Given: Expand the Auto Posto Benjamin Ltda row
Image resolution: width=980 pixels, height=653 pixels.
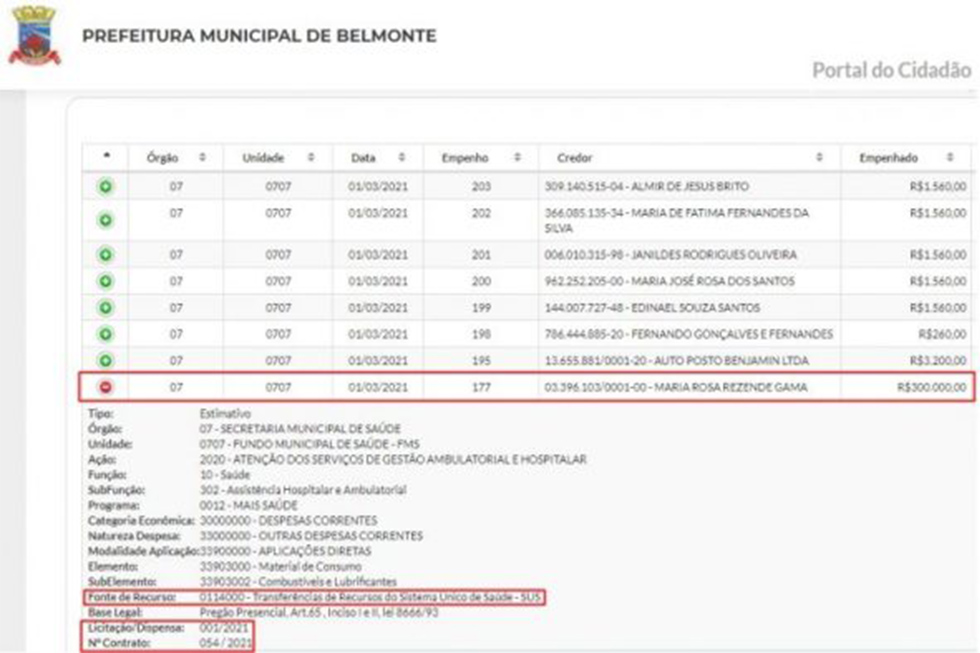Looking at the screenshot, I should coord(105,360).
